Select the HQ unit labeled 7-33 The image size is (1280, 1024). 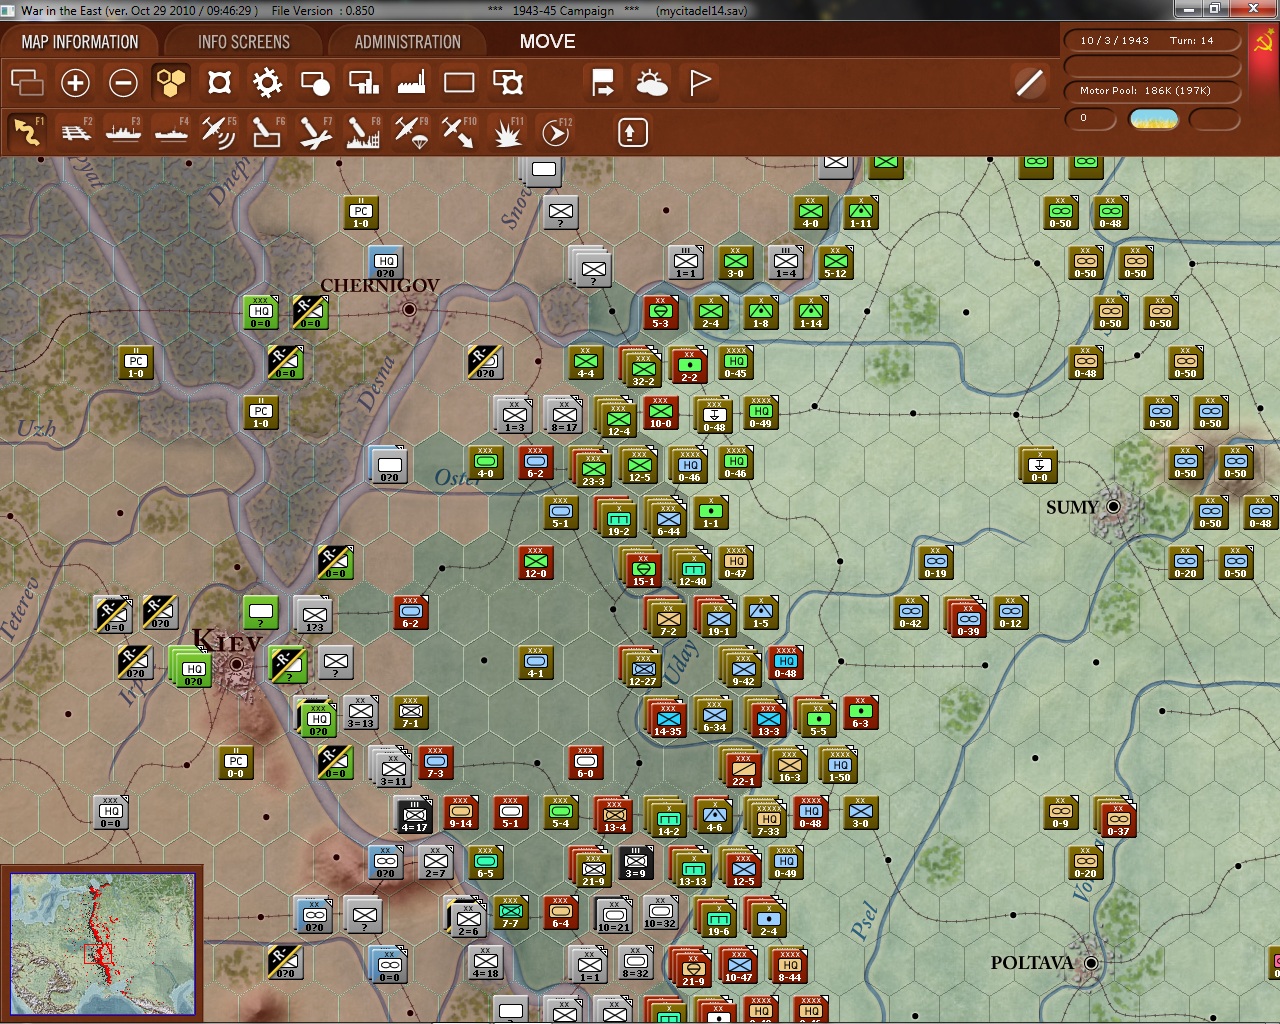click(768, 816)
